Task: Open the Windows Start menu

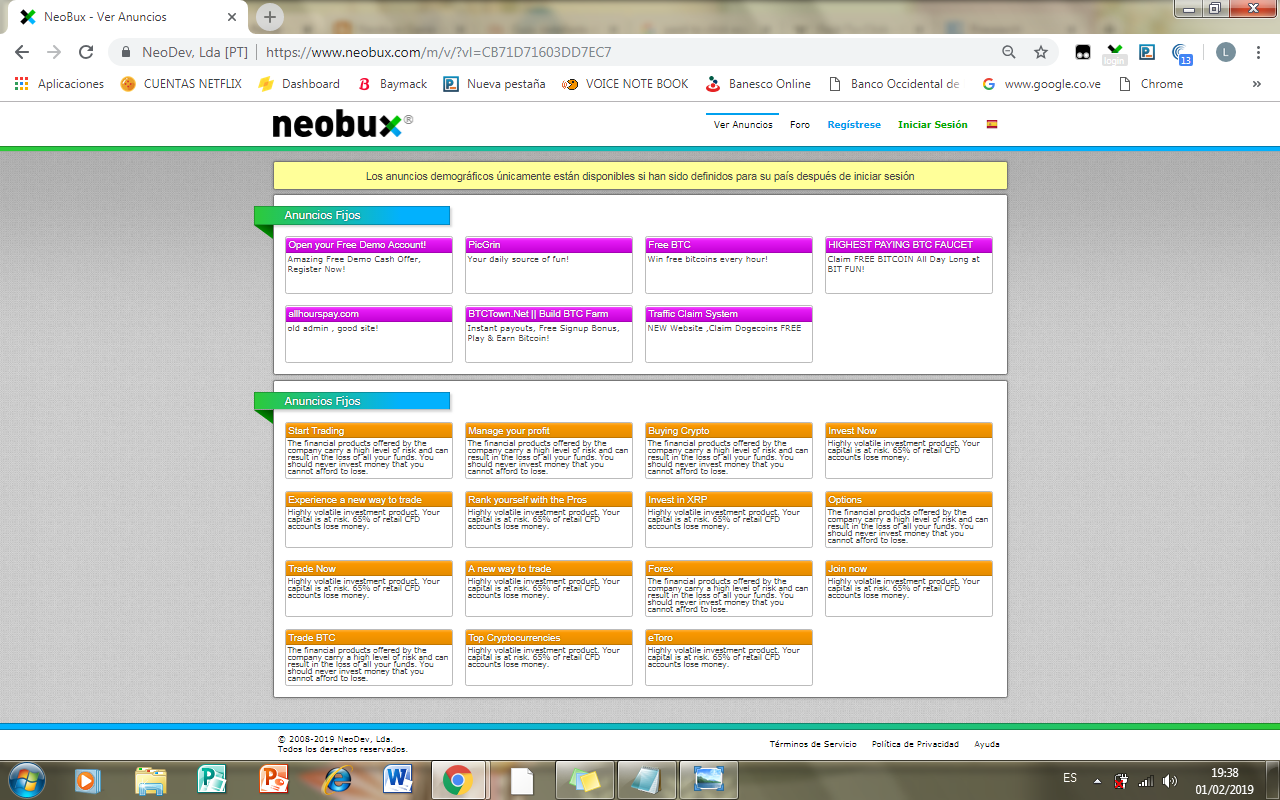Action: click(25, 779)
